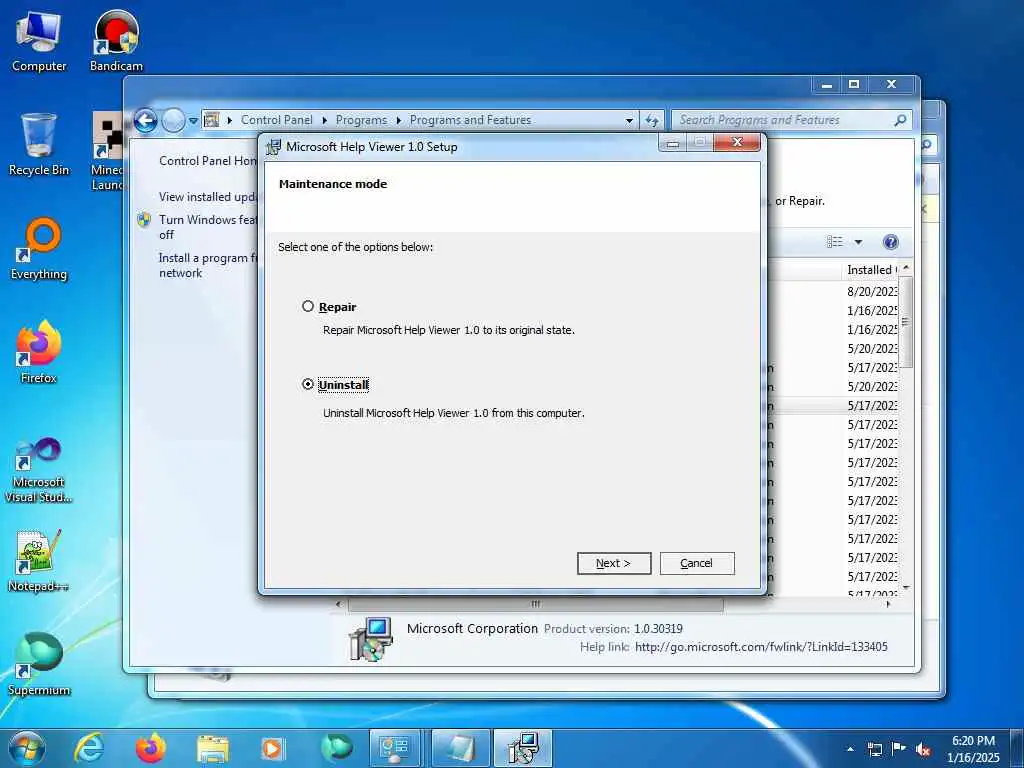Screen dimensions: 1024x768
Task: Open Computer desktop icon
Action: click(39, 42)
